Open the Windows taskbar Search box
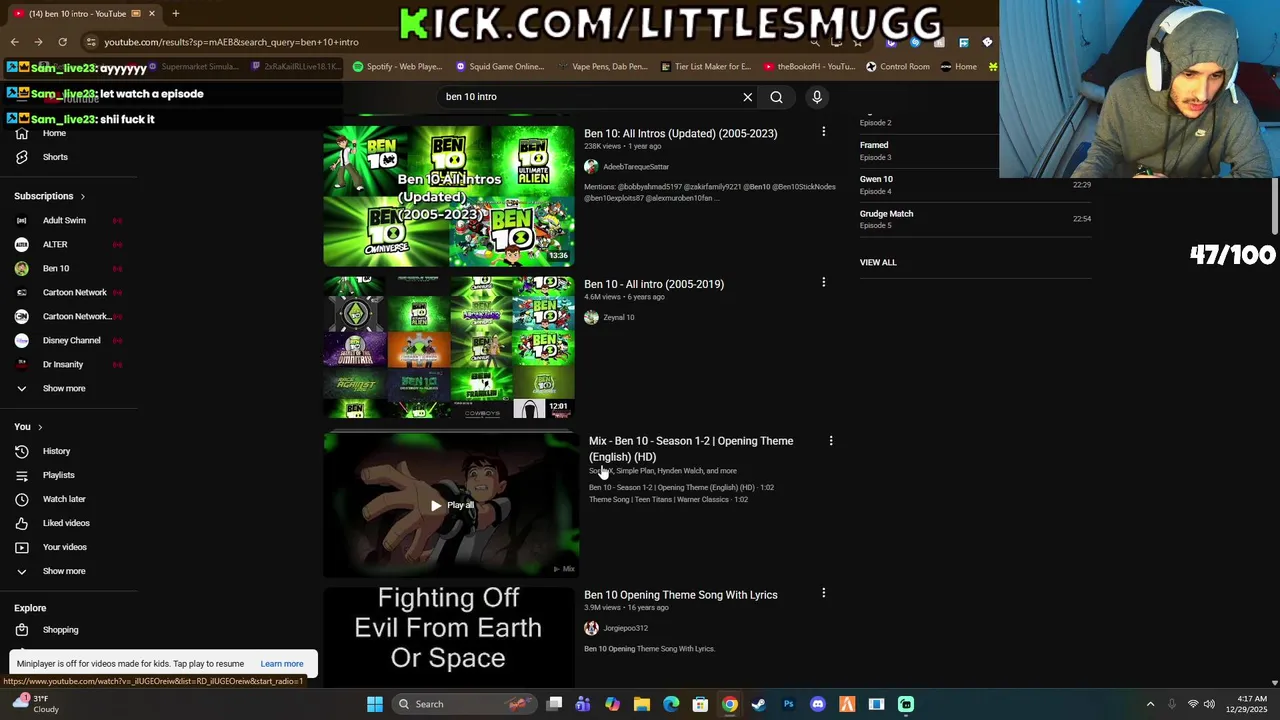1280x720 pixels. pos(462,704)
